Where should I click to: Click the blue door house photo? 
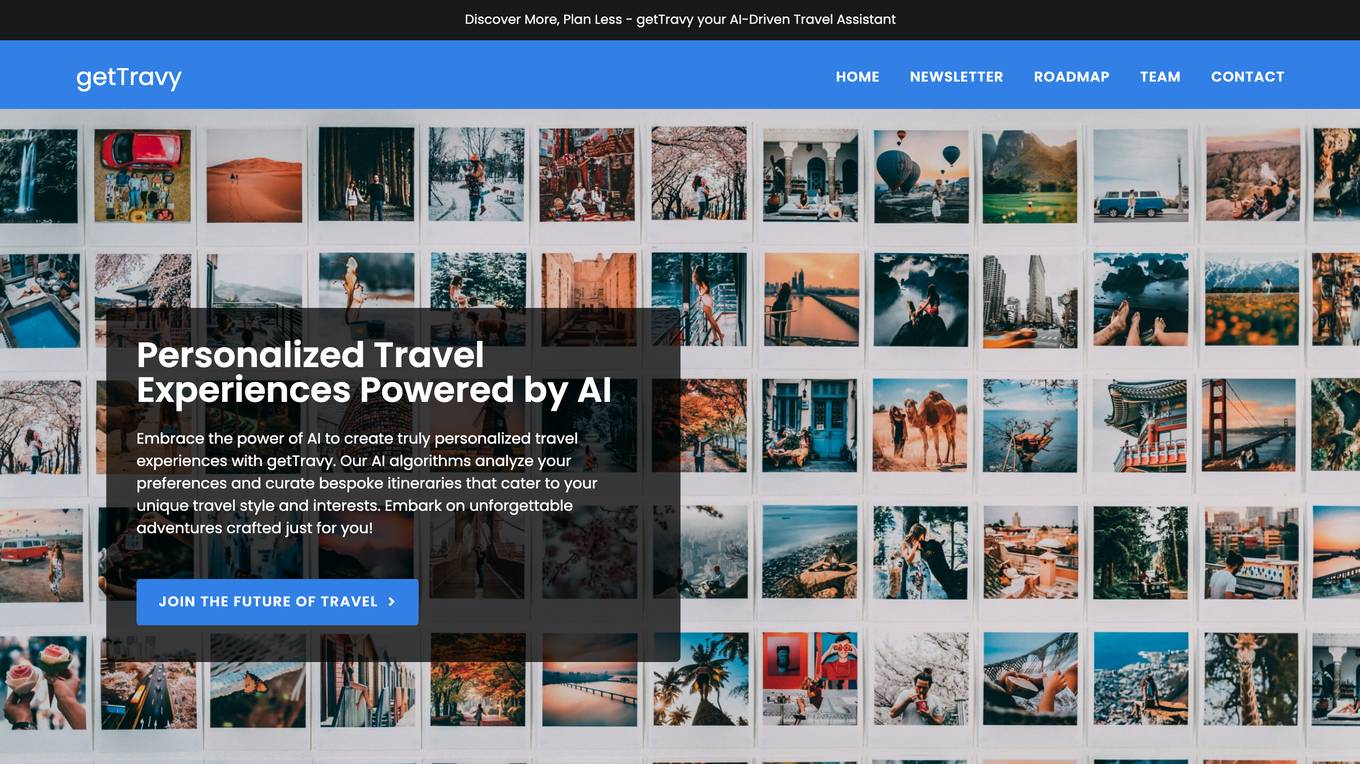810,425
